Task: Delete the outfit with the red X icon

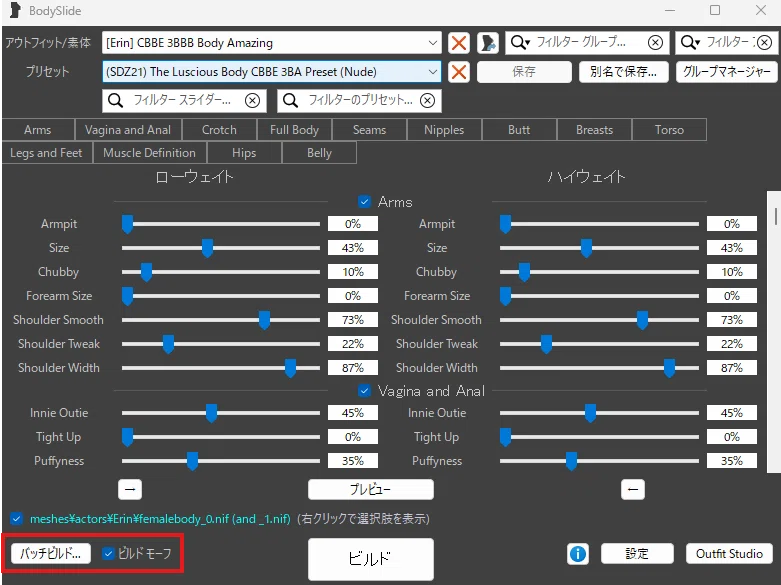Action: [x=459, y=43]
